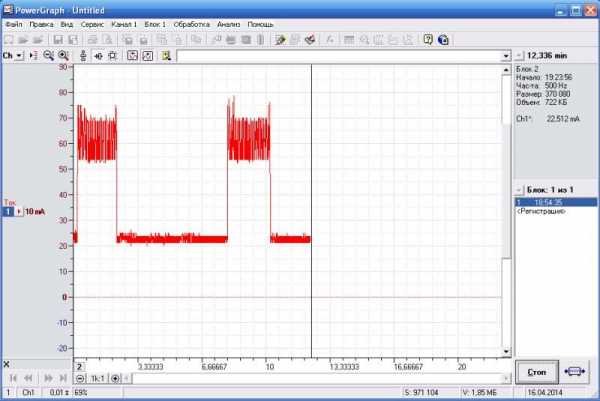The image size is (600, 401).
Task: Click the help question mark icon
Action: point(428,40)
